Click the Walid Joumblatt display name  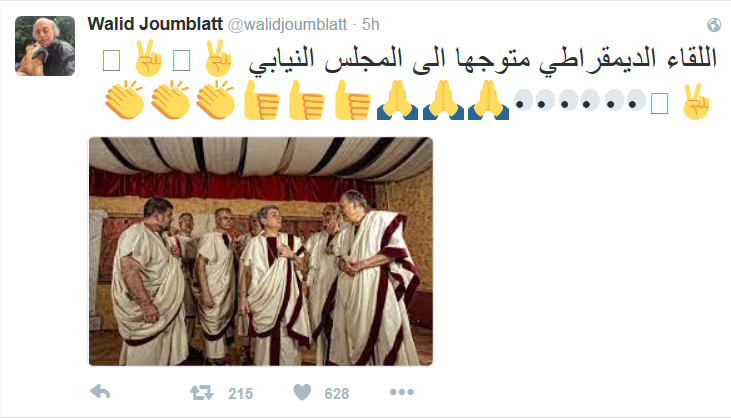click(x=155, y=24)
